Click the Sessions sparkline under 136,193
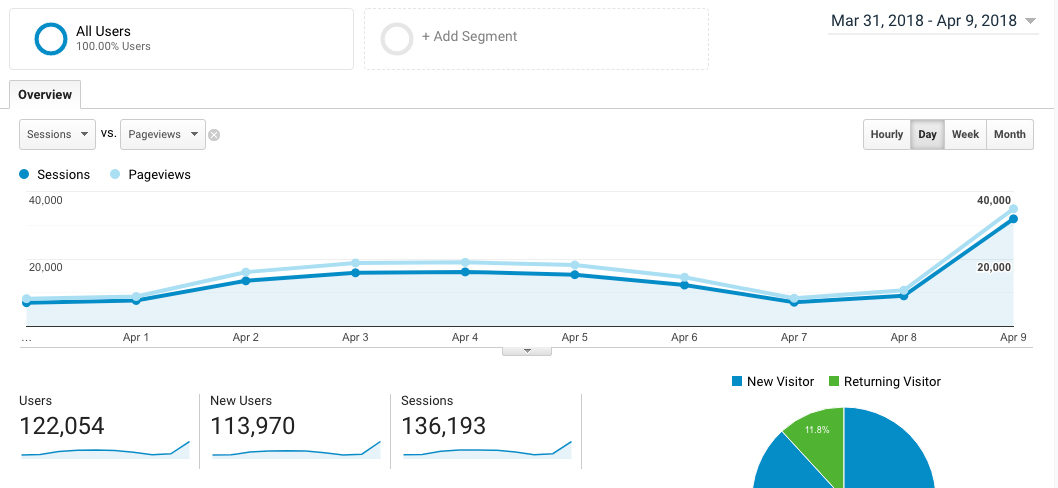Screen dimensions: 1058x488 [x=486, y=450]
